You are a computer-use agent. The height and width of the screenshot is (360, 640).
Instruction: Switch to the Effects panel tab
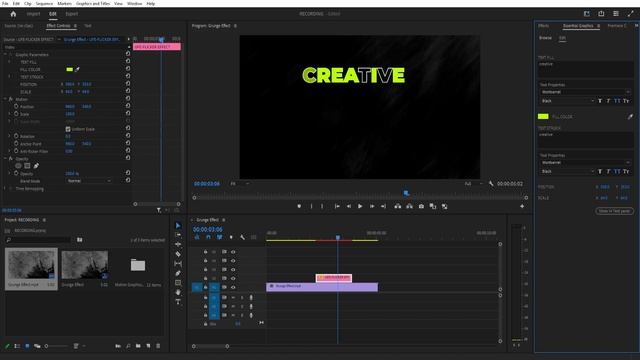click(x=543, y=26)
